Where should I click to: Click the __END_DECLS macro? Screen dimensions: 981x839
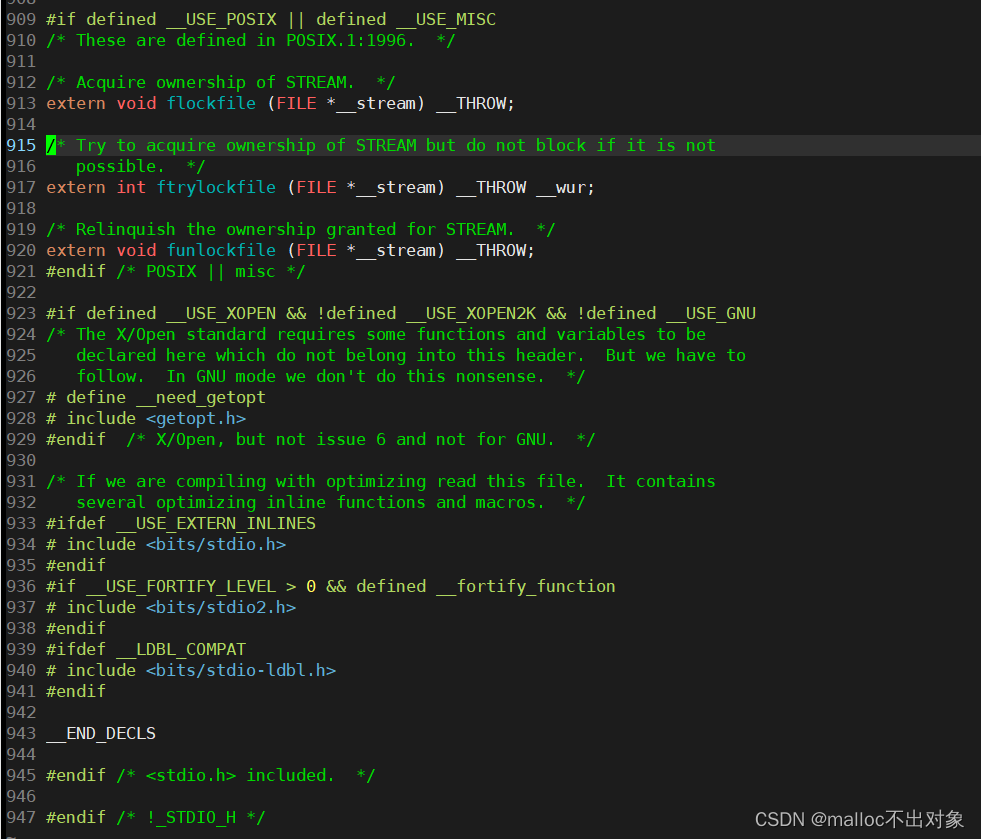coord(101,733)
